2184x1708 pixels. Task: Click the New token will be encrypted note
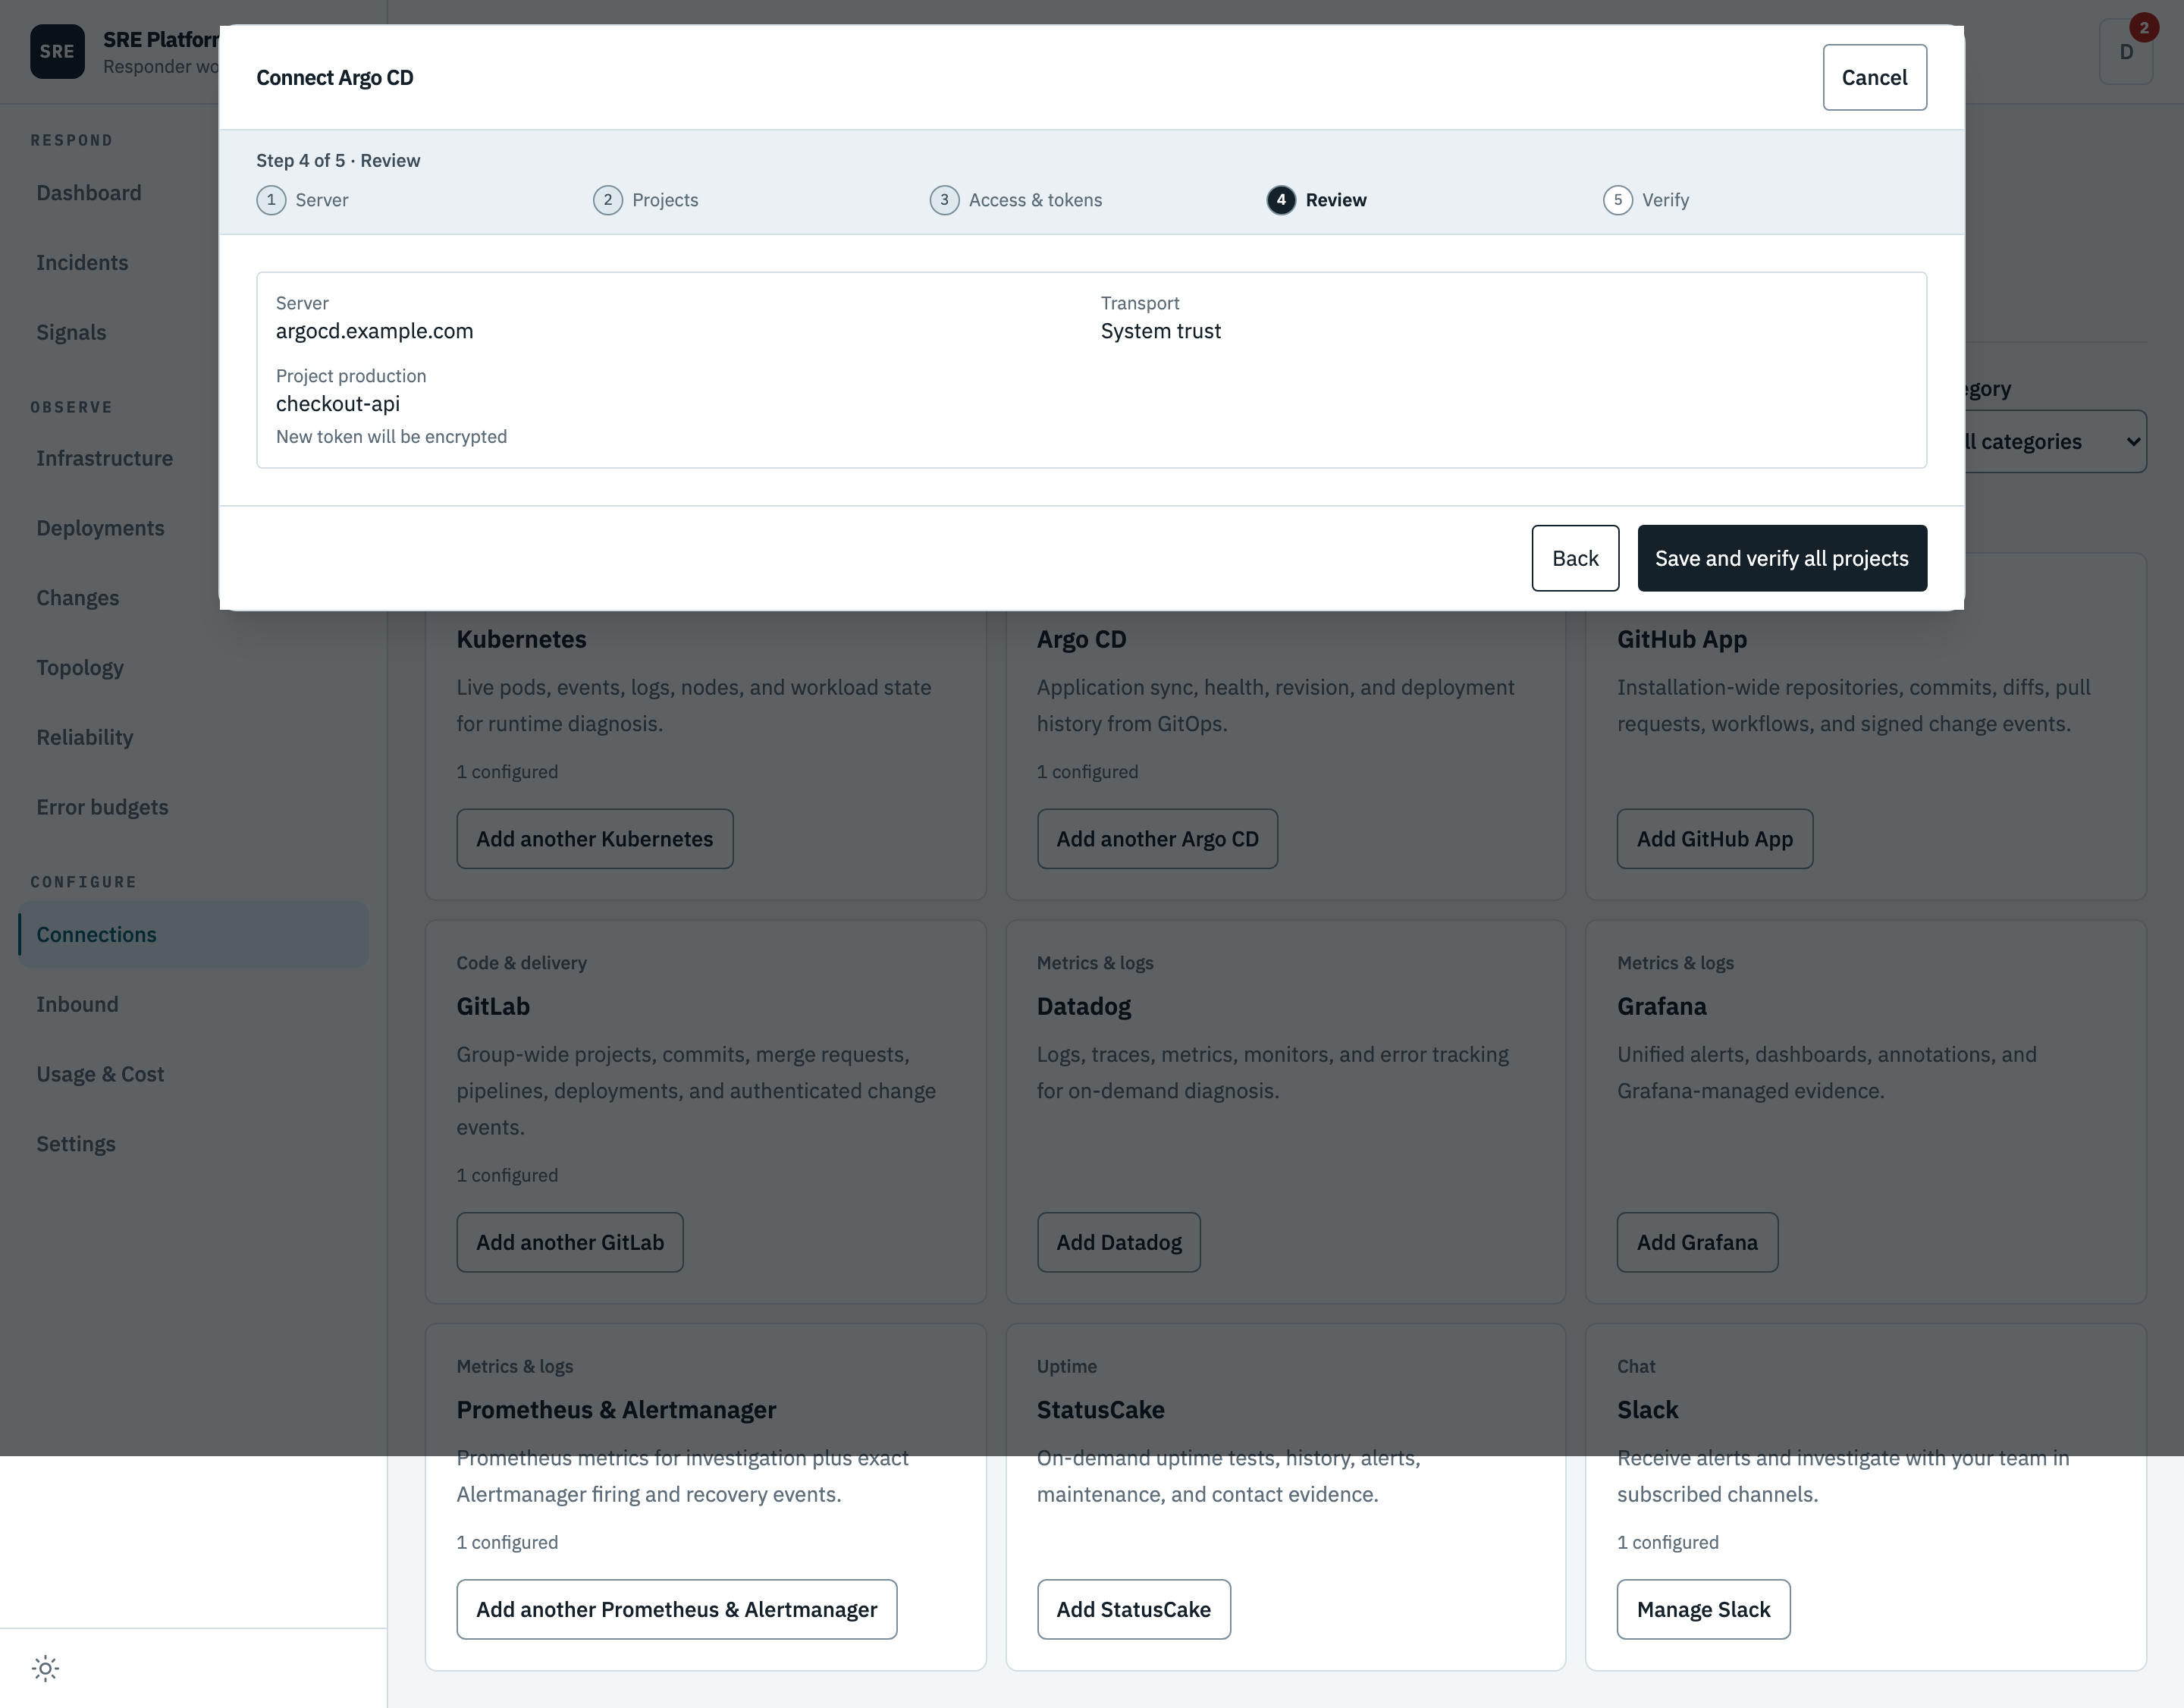point(392,437)
